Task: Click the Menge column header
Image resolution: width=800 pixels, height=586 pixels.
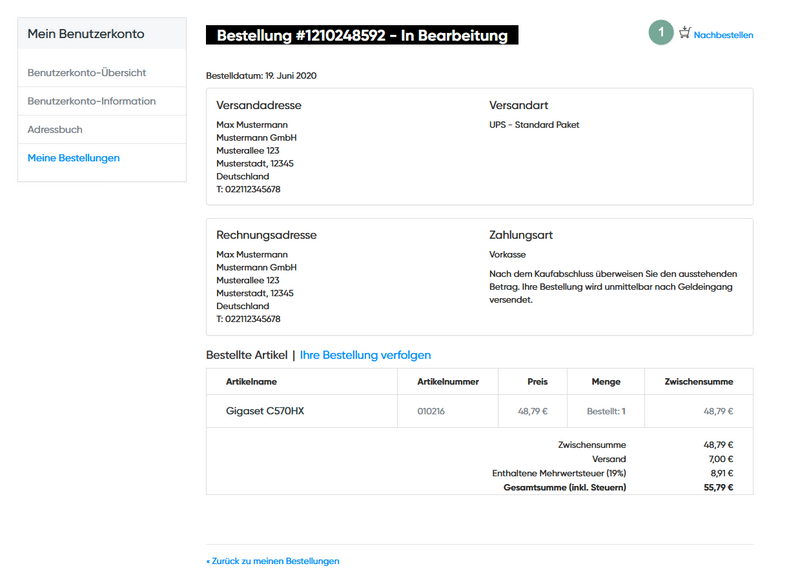Action: tap(605, 381)
